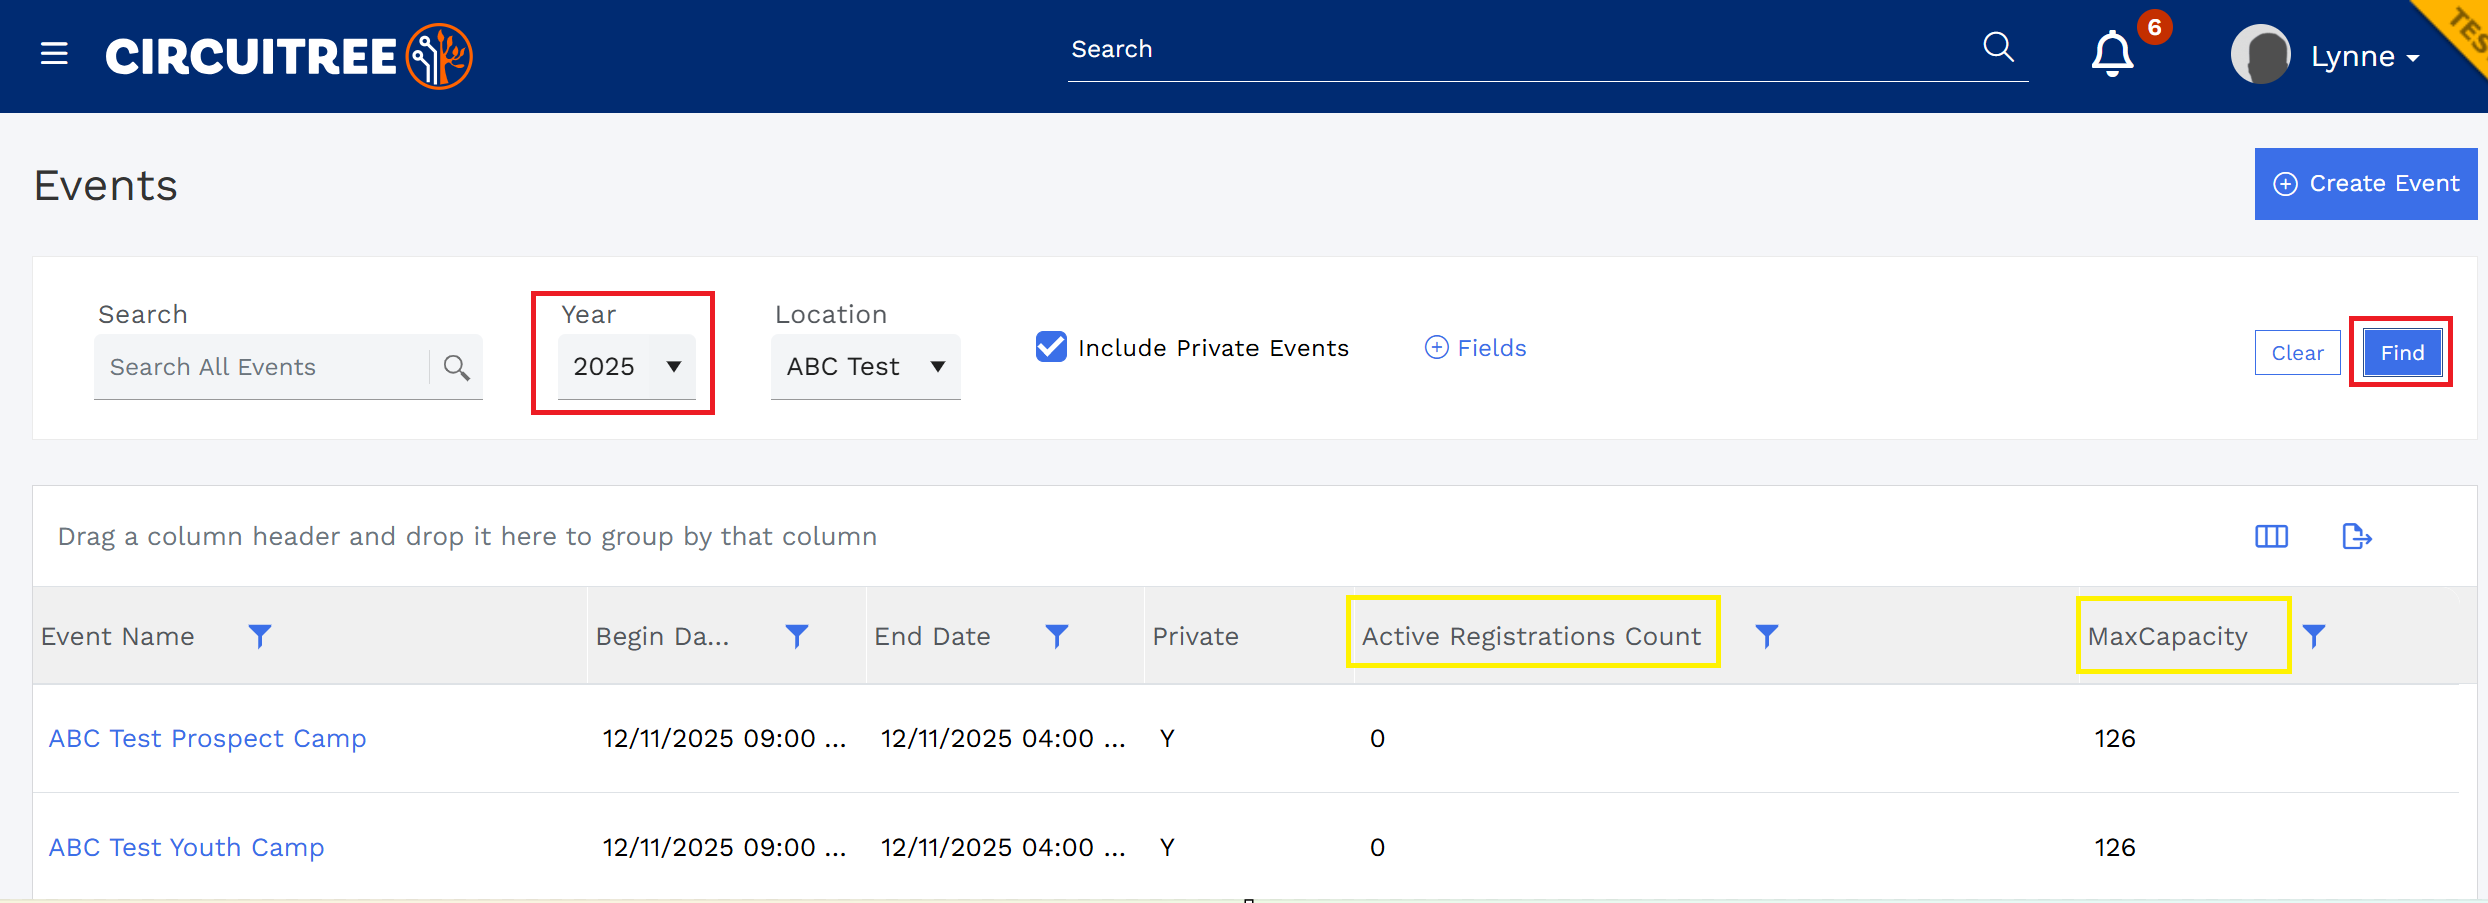The image size is (2488, 903).
Task: Open the Location ABC Test dropdown
Action: pos(866,367)
